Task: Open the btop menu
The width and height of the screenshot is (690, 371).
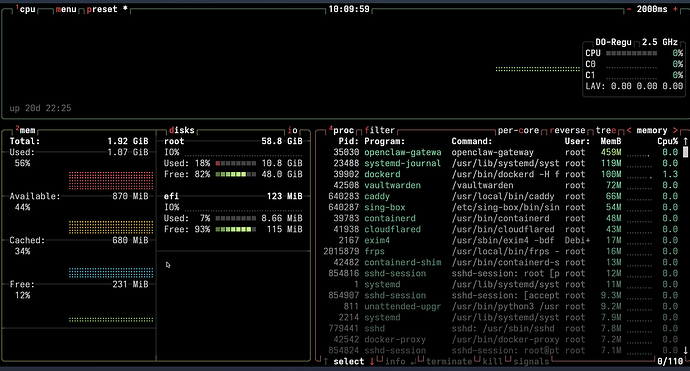Action: tap(66, 9)
